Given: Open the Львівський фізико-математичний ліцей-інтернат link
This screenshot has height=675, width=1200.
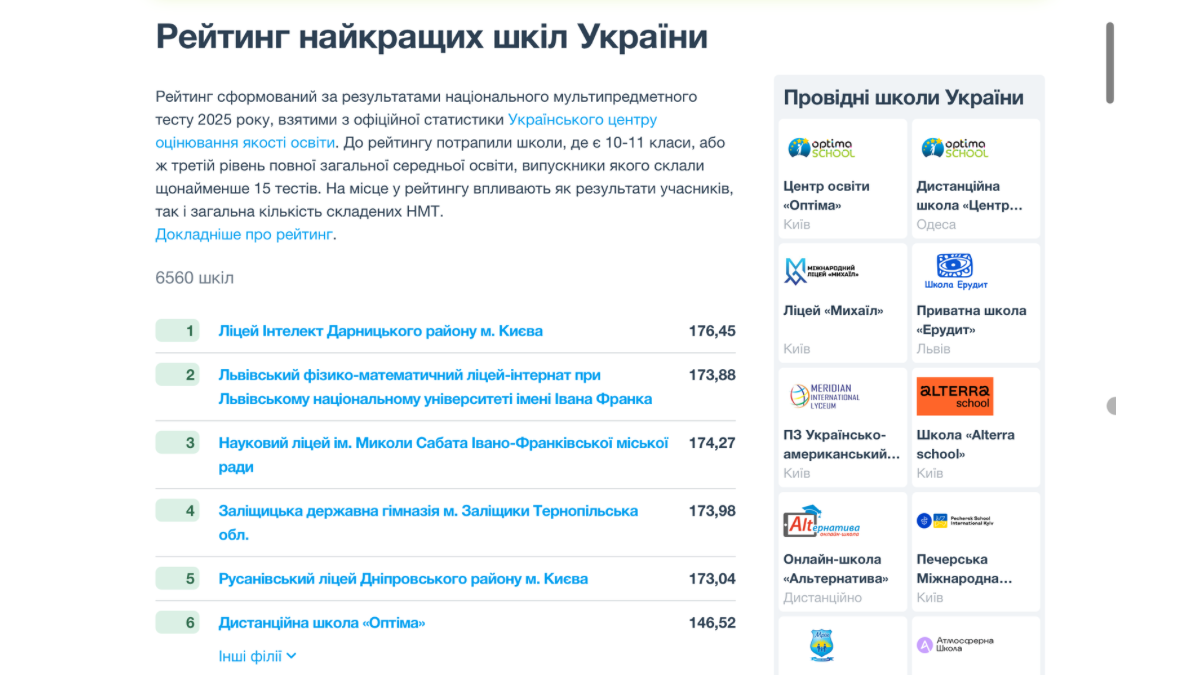Looking at the screenshot, I should (x=435, y=387).
